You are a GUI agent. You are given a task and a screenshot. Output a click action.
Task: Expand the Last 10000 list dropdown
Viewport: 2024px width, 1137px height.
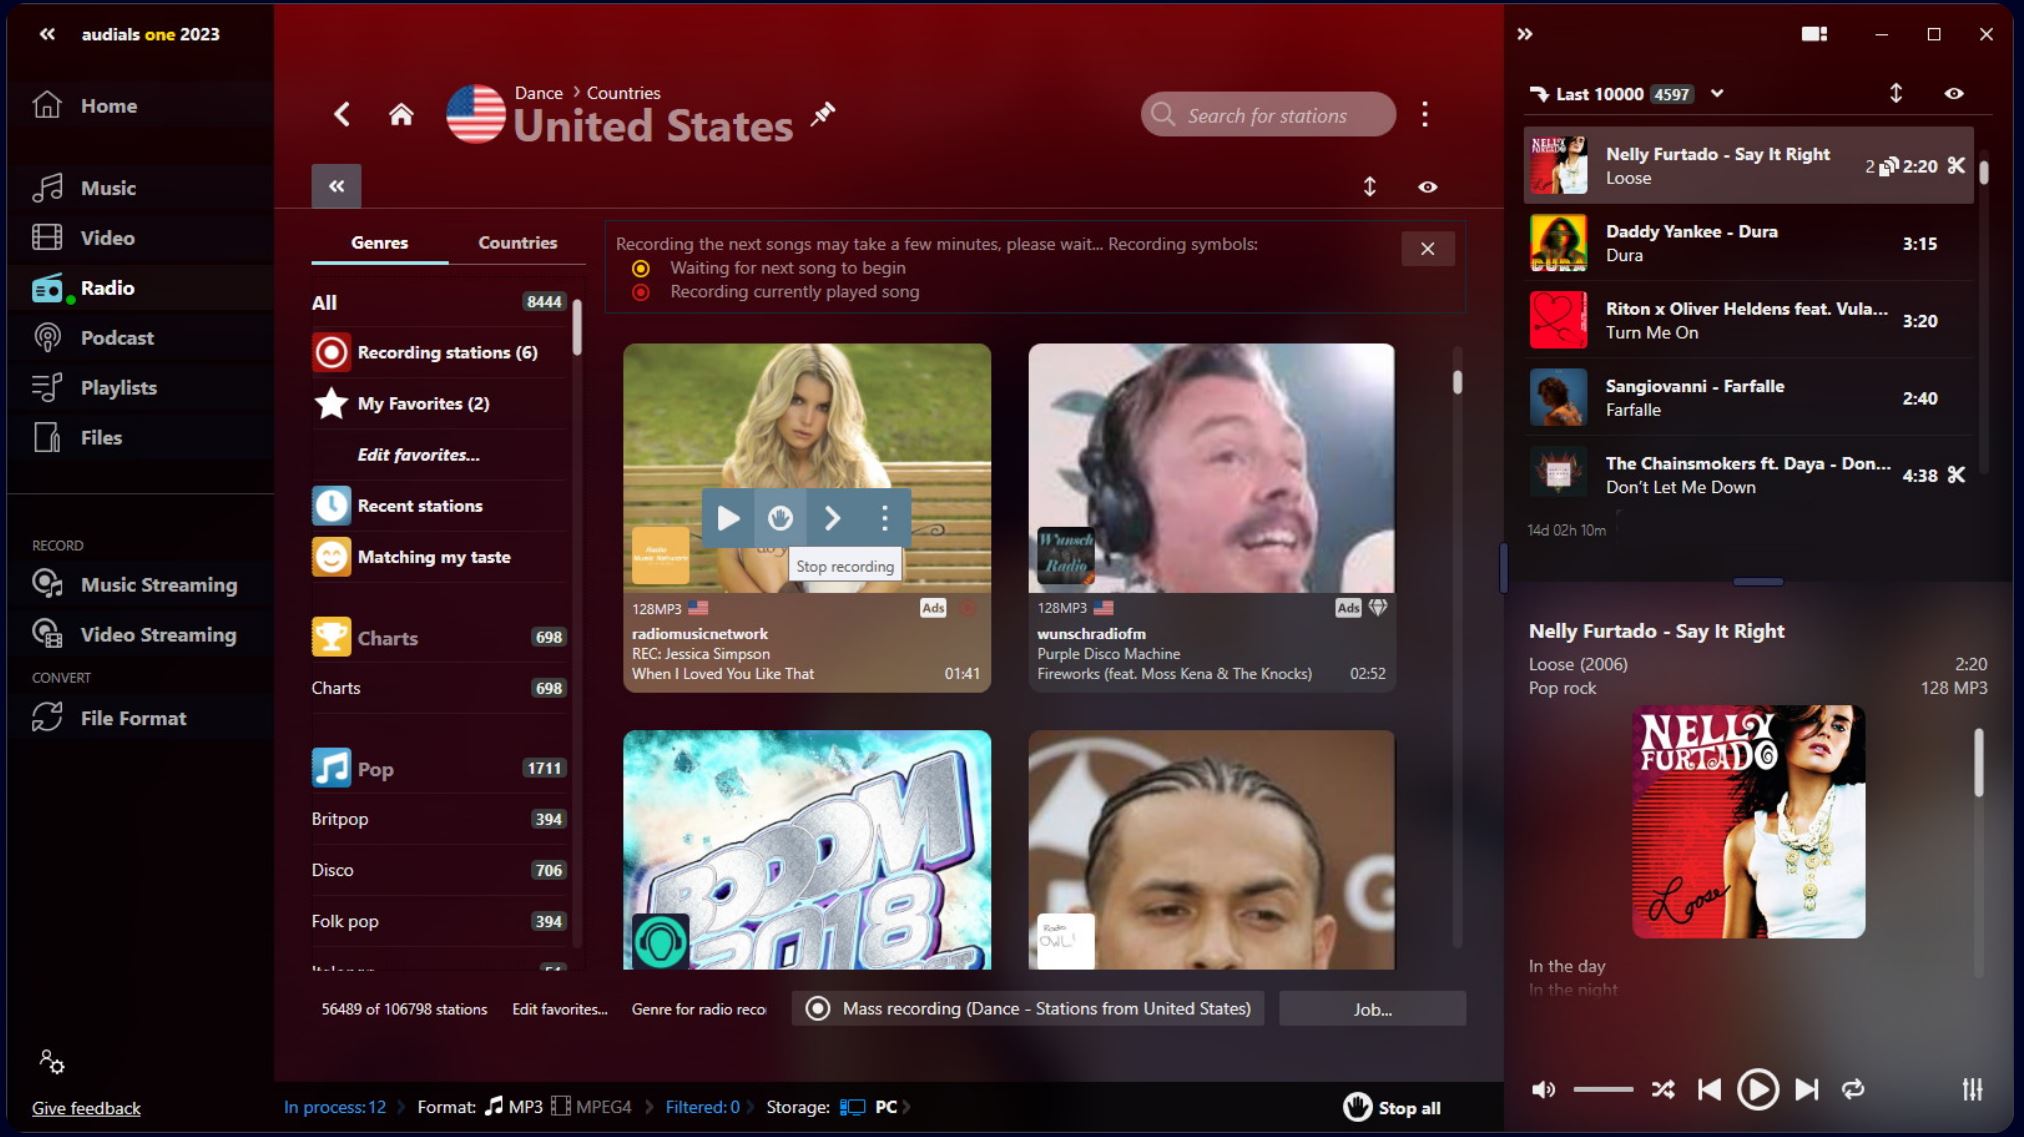point(1717,93)
